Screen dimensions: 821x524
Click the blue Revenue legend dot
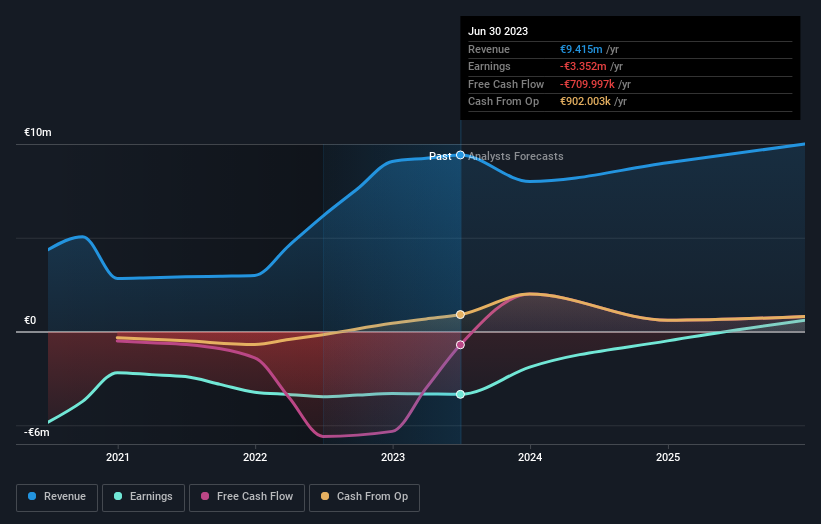(x=32, y=496)
